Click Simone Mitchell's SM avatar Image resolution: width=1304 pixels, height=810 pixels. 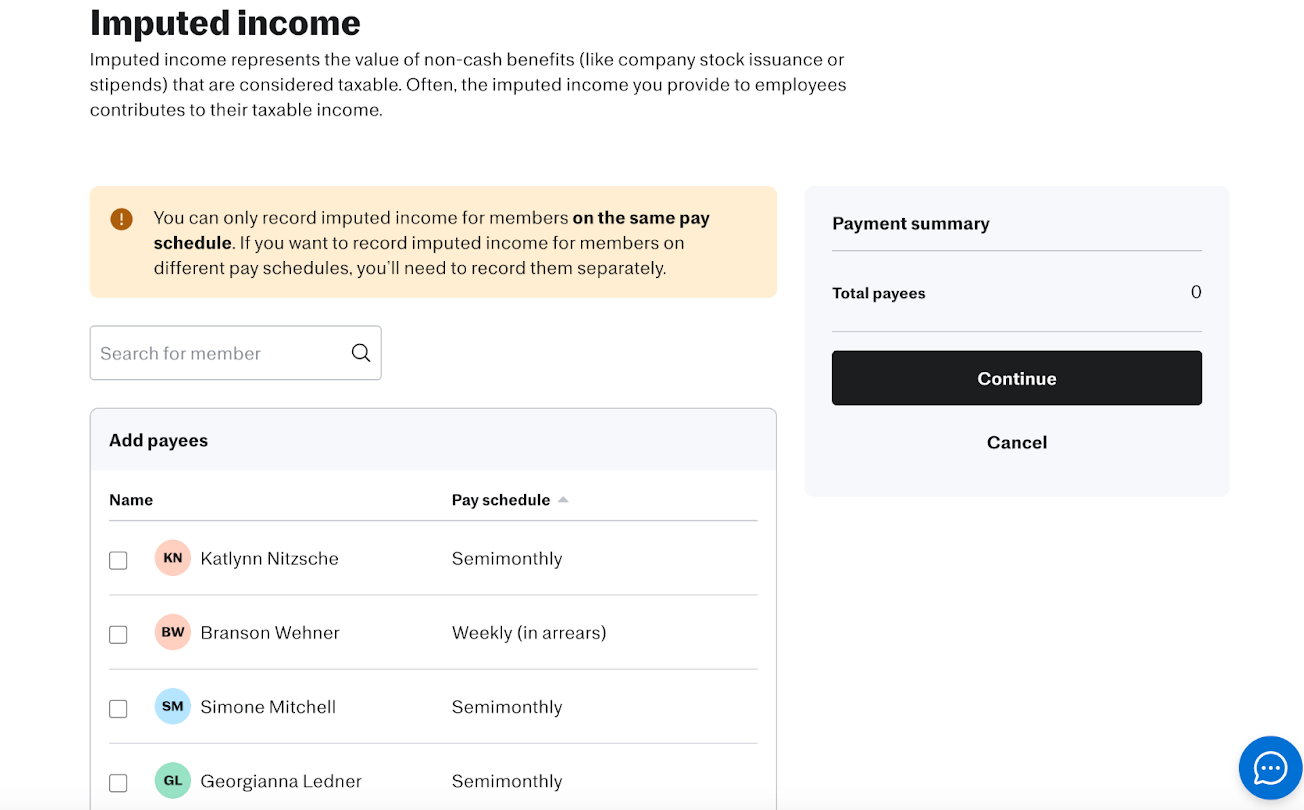pyautogui.click(x=173, y=706)
